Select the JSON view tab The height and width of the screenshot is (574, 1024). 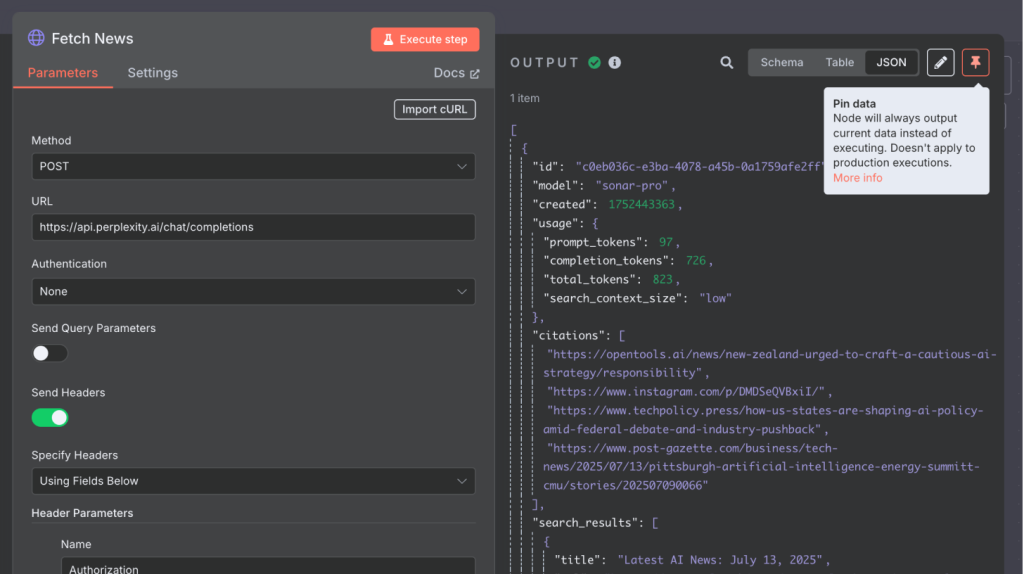[891, 63]
